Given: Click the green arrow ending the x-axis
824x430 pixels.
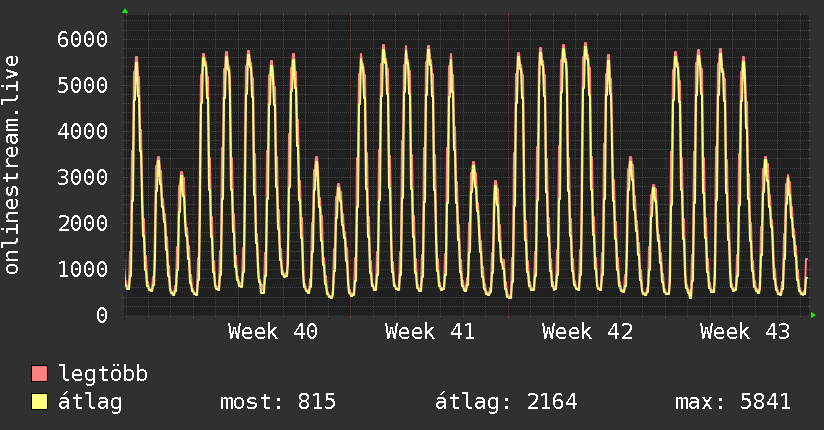Looking at the screenshot, I should (x=813, y=315).
